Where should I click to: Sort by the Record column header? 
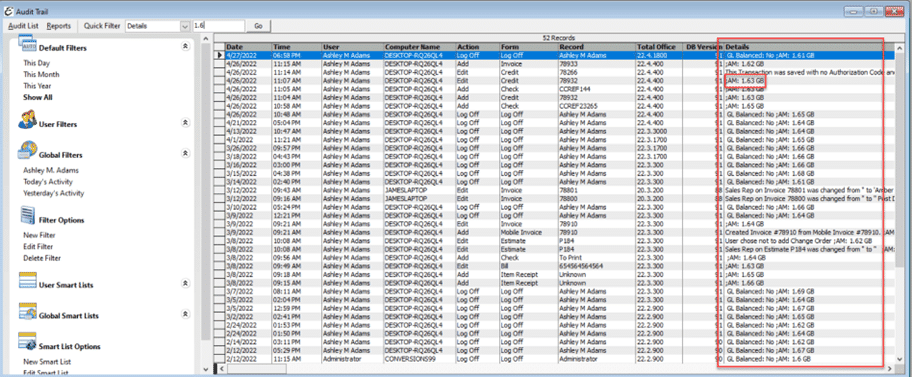pos(596,47)
